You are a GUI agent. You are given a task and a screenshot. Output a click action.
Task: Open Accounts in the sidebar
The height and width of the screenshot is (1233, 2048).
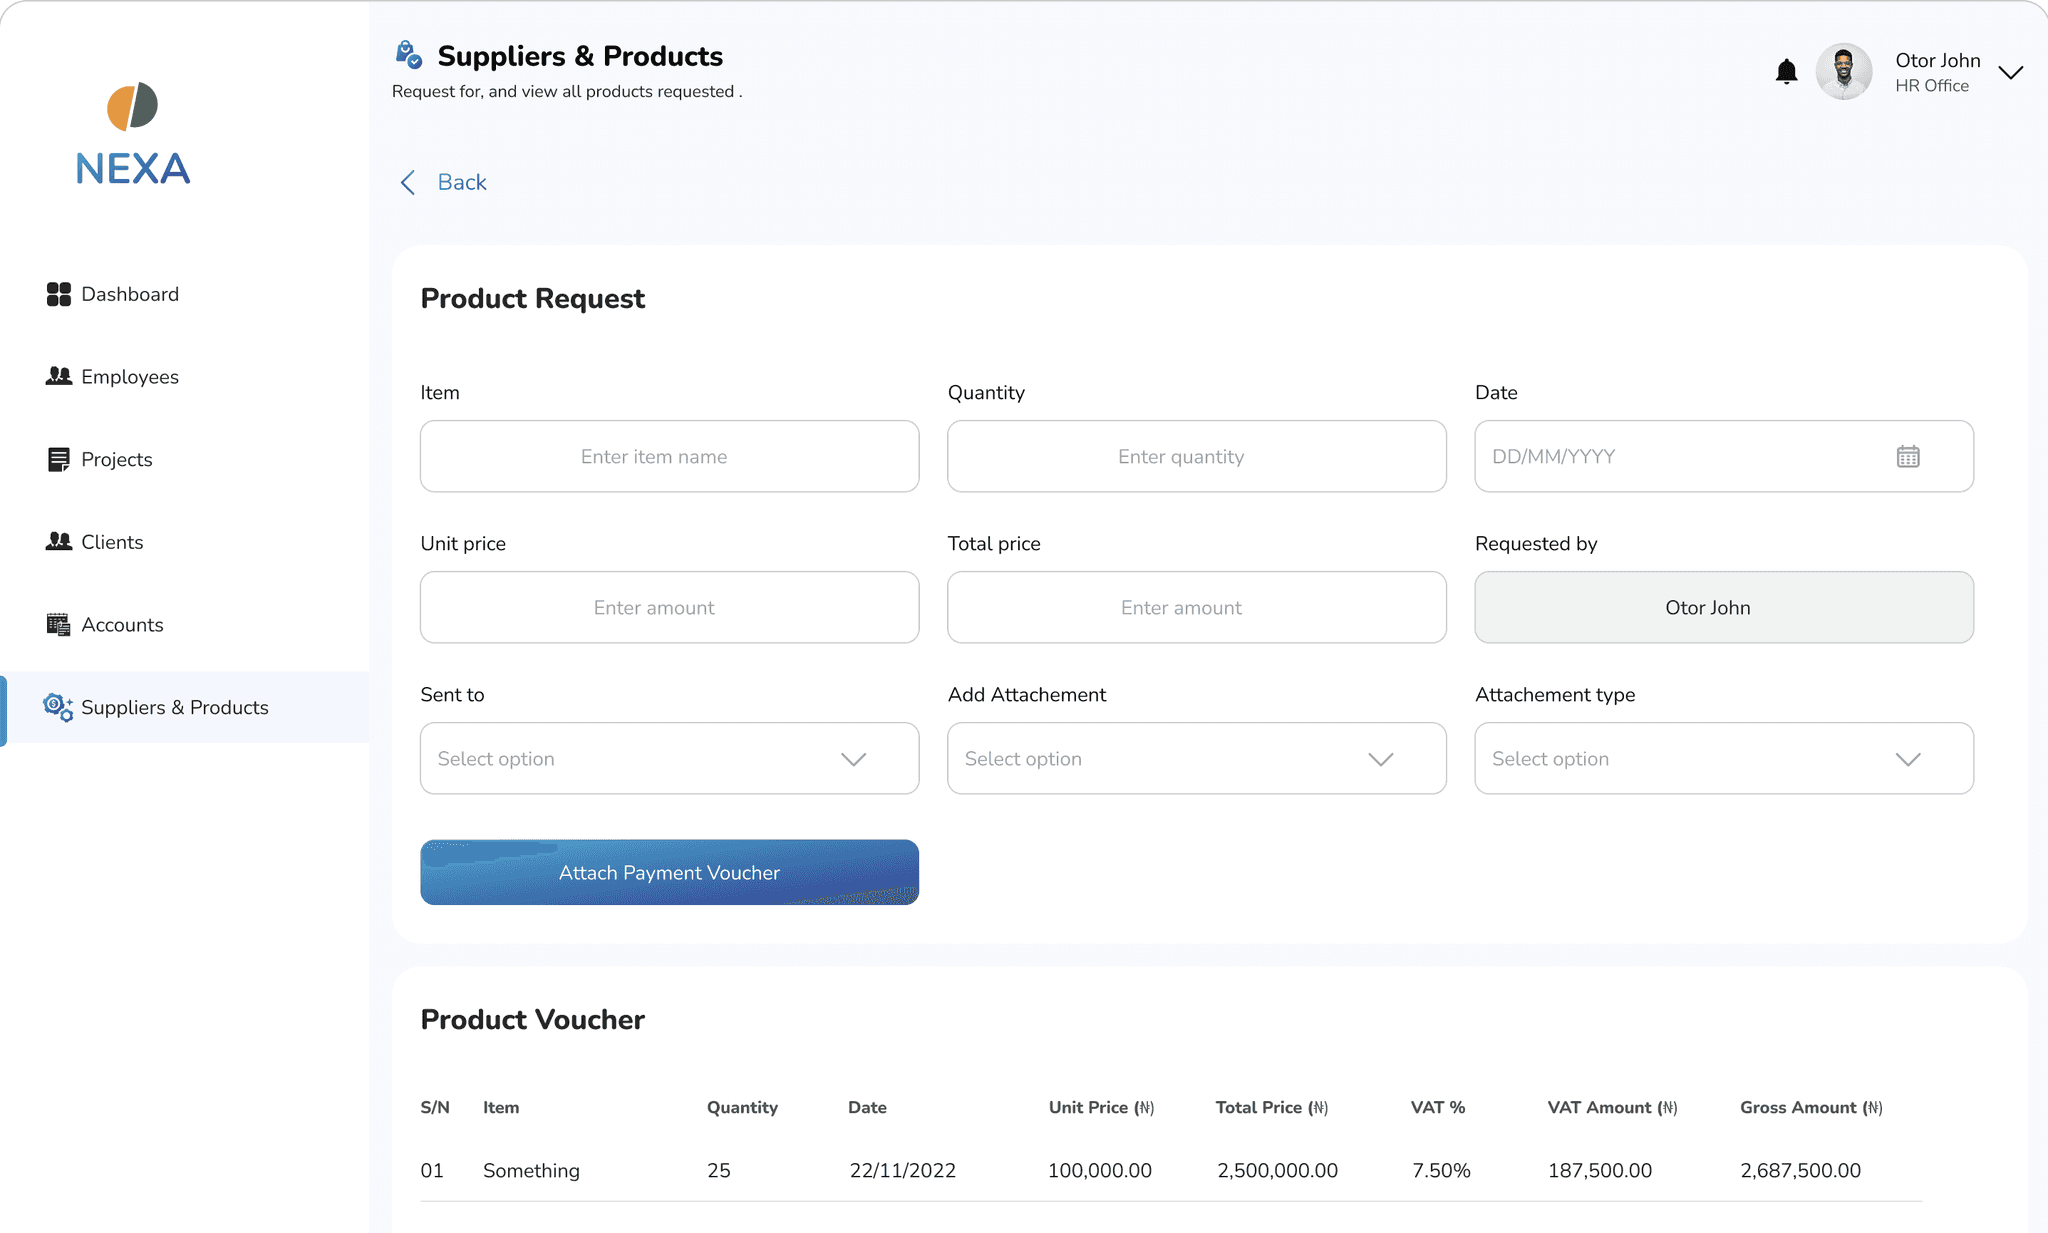pyautogui.click(x=122, y=624)
